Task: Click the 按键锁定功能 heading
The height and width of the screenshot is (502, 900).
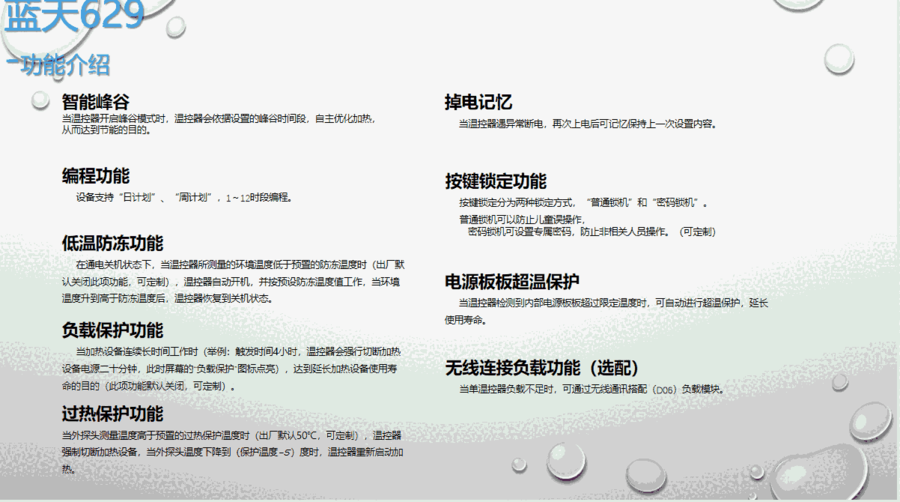Action: tap(495, 182)
